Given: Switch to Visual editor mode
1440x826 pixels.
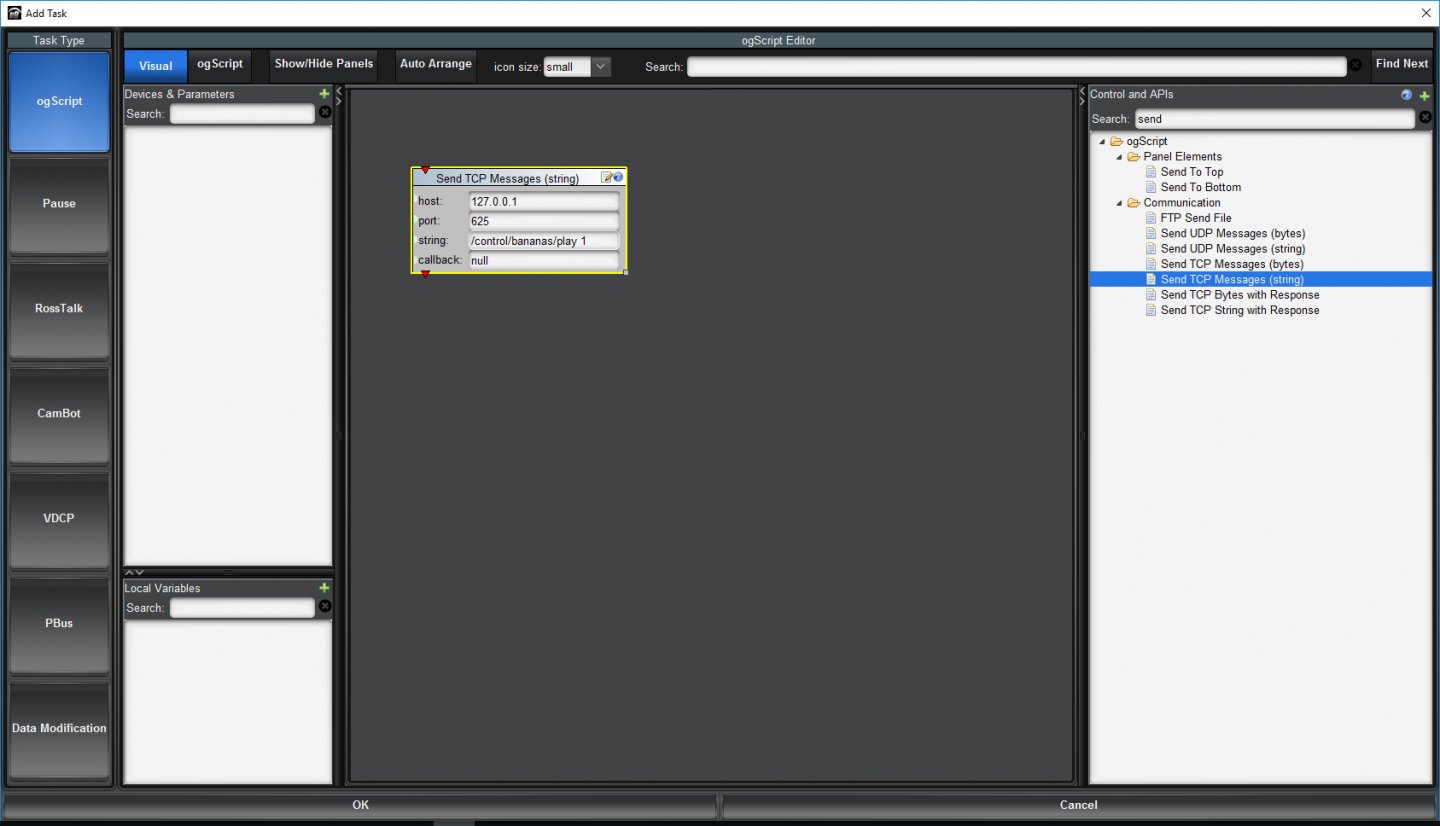Looking at the screenshot, I should click(155, 66).
